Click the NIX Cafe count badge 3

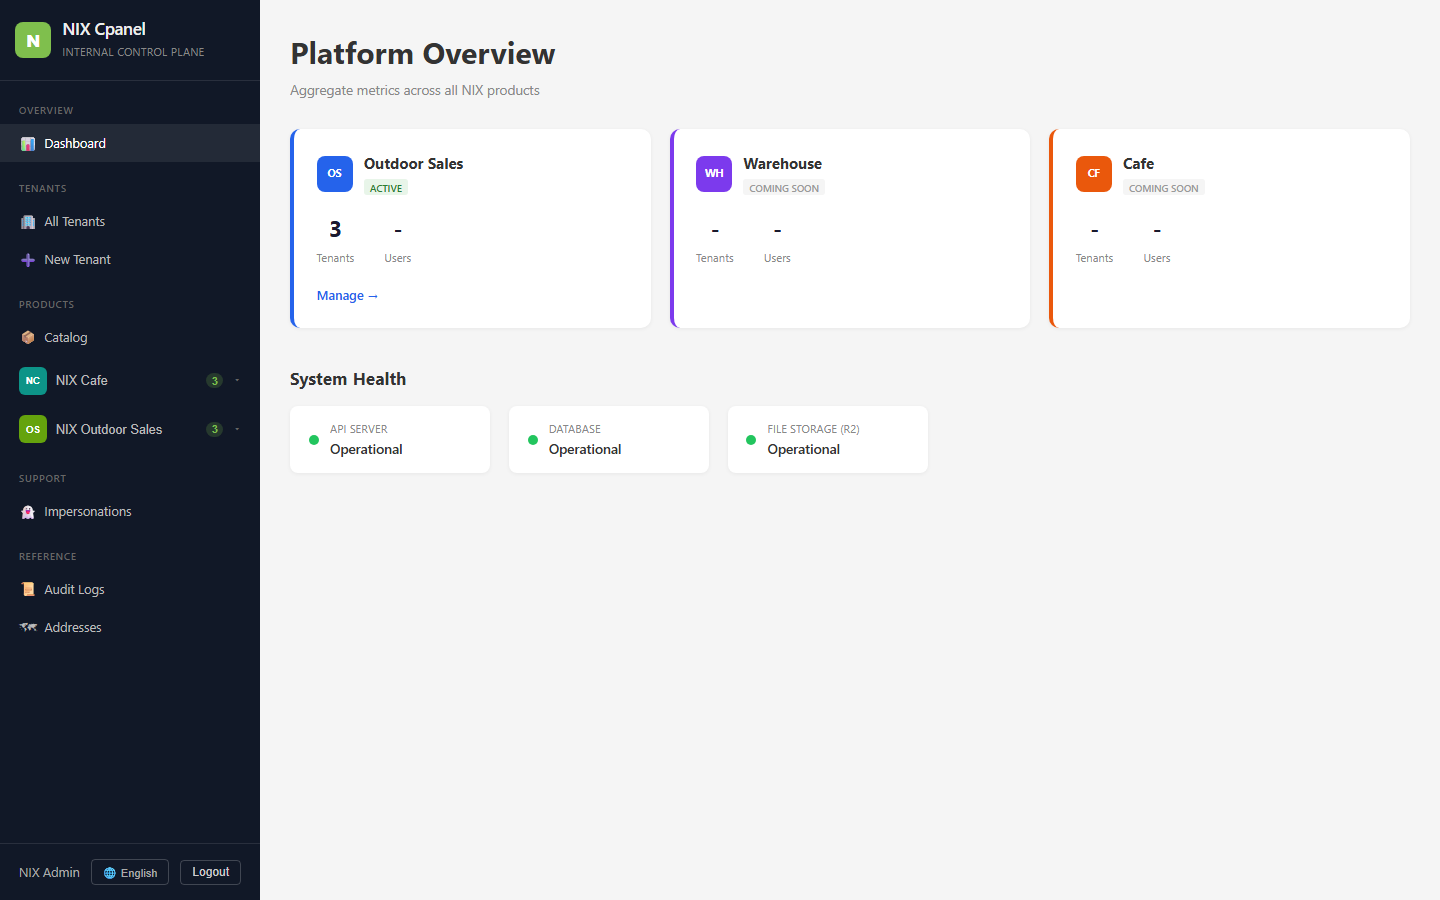coord(214,381)
